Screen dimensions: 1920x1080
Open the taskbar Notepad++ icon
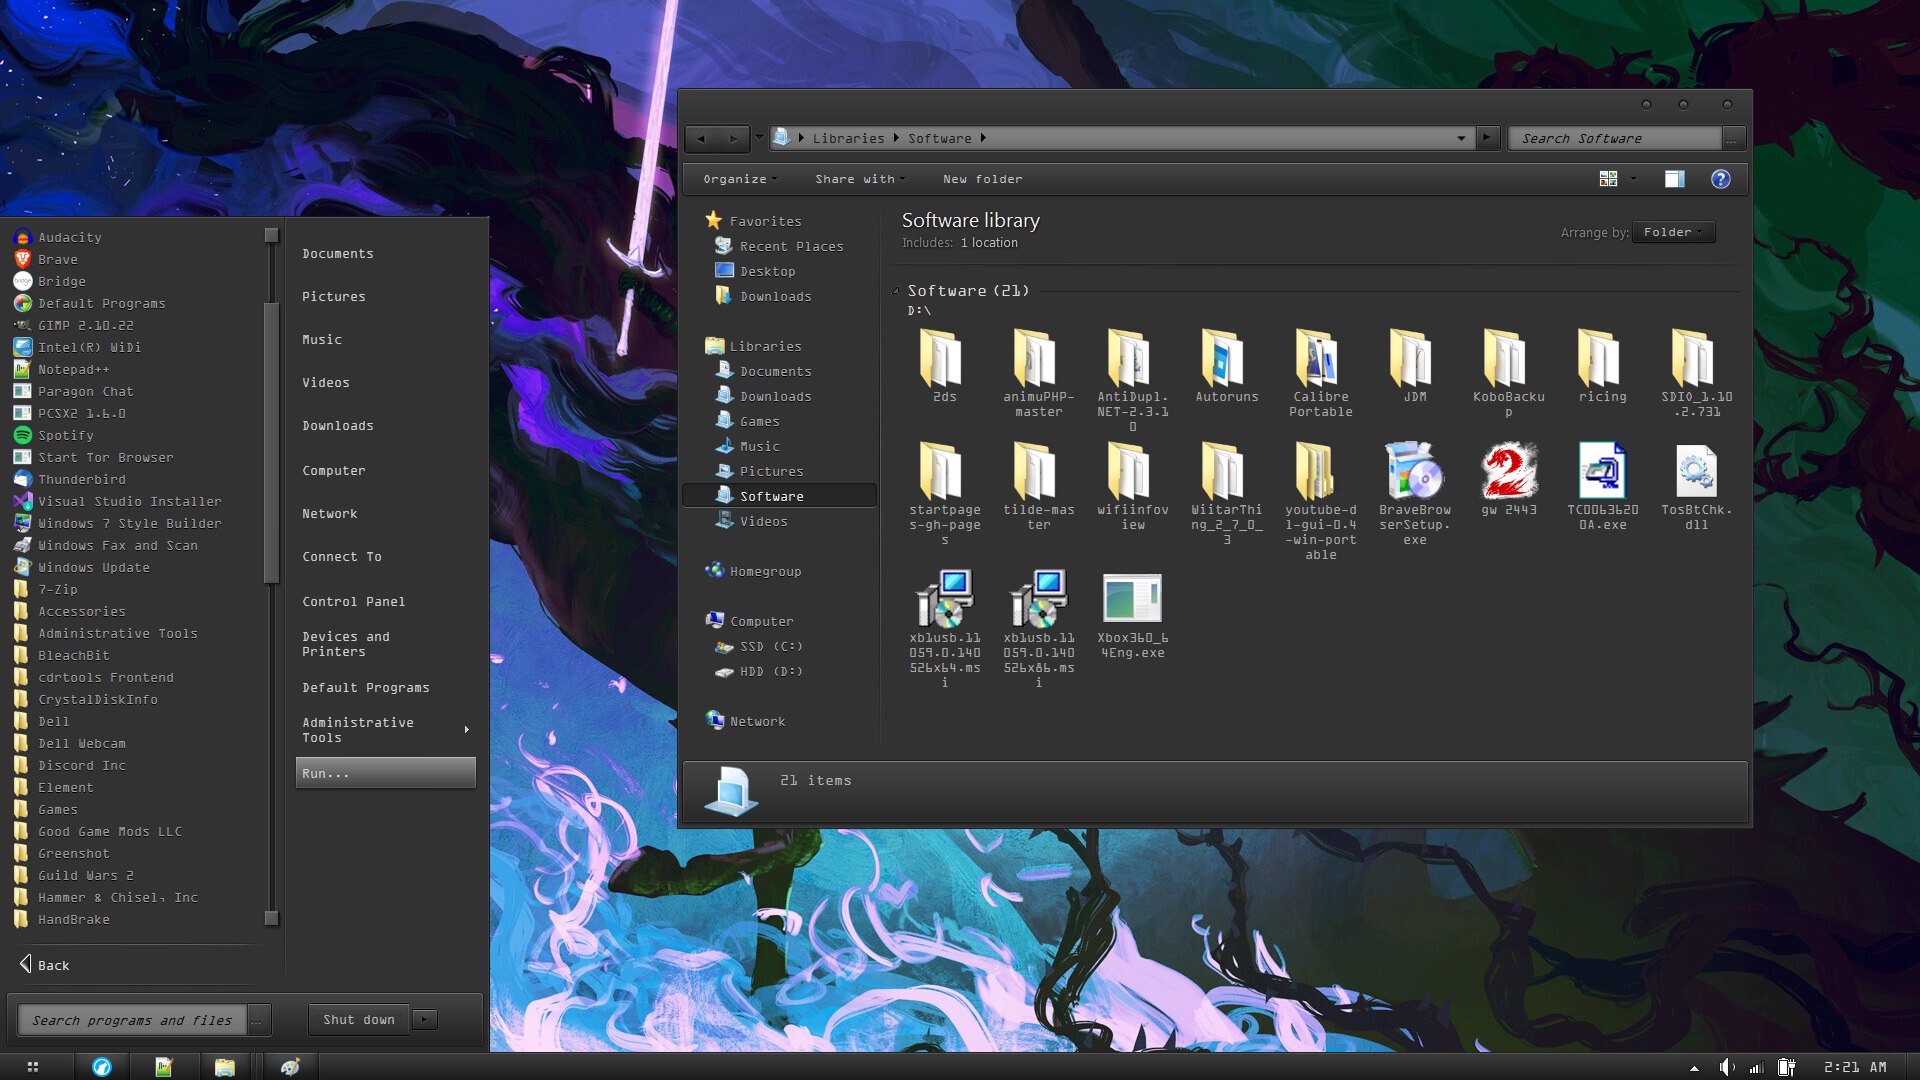tap(164, 1067)
